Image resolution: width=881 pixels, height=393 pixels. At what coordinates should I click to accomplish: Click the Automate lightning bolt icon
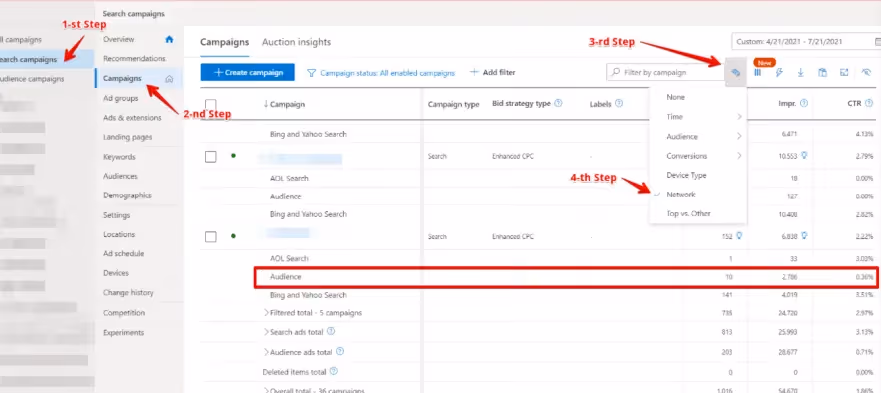(779, 73)
